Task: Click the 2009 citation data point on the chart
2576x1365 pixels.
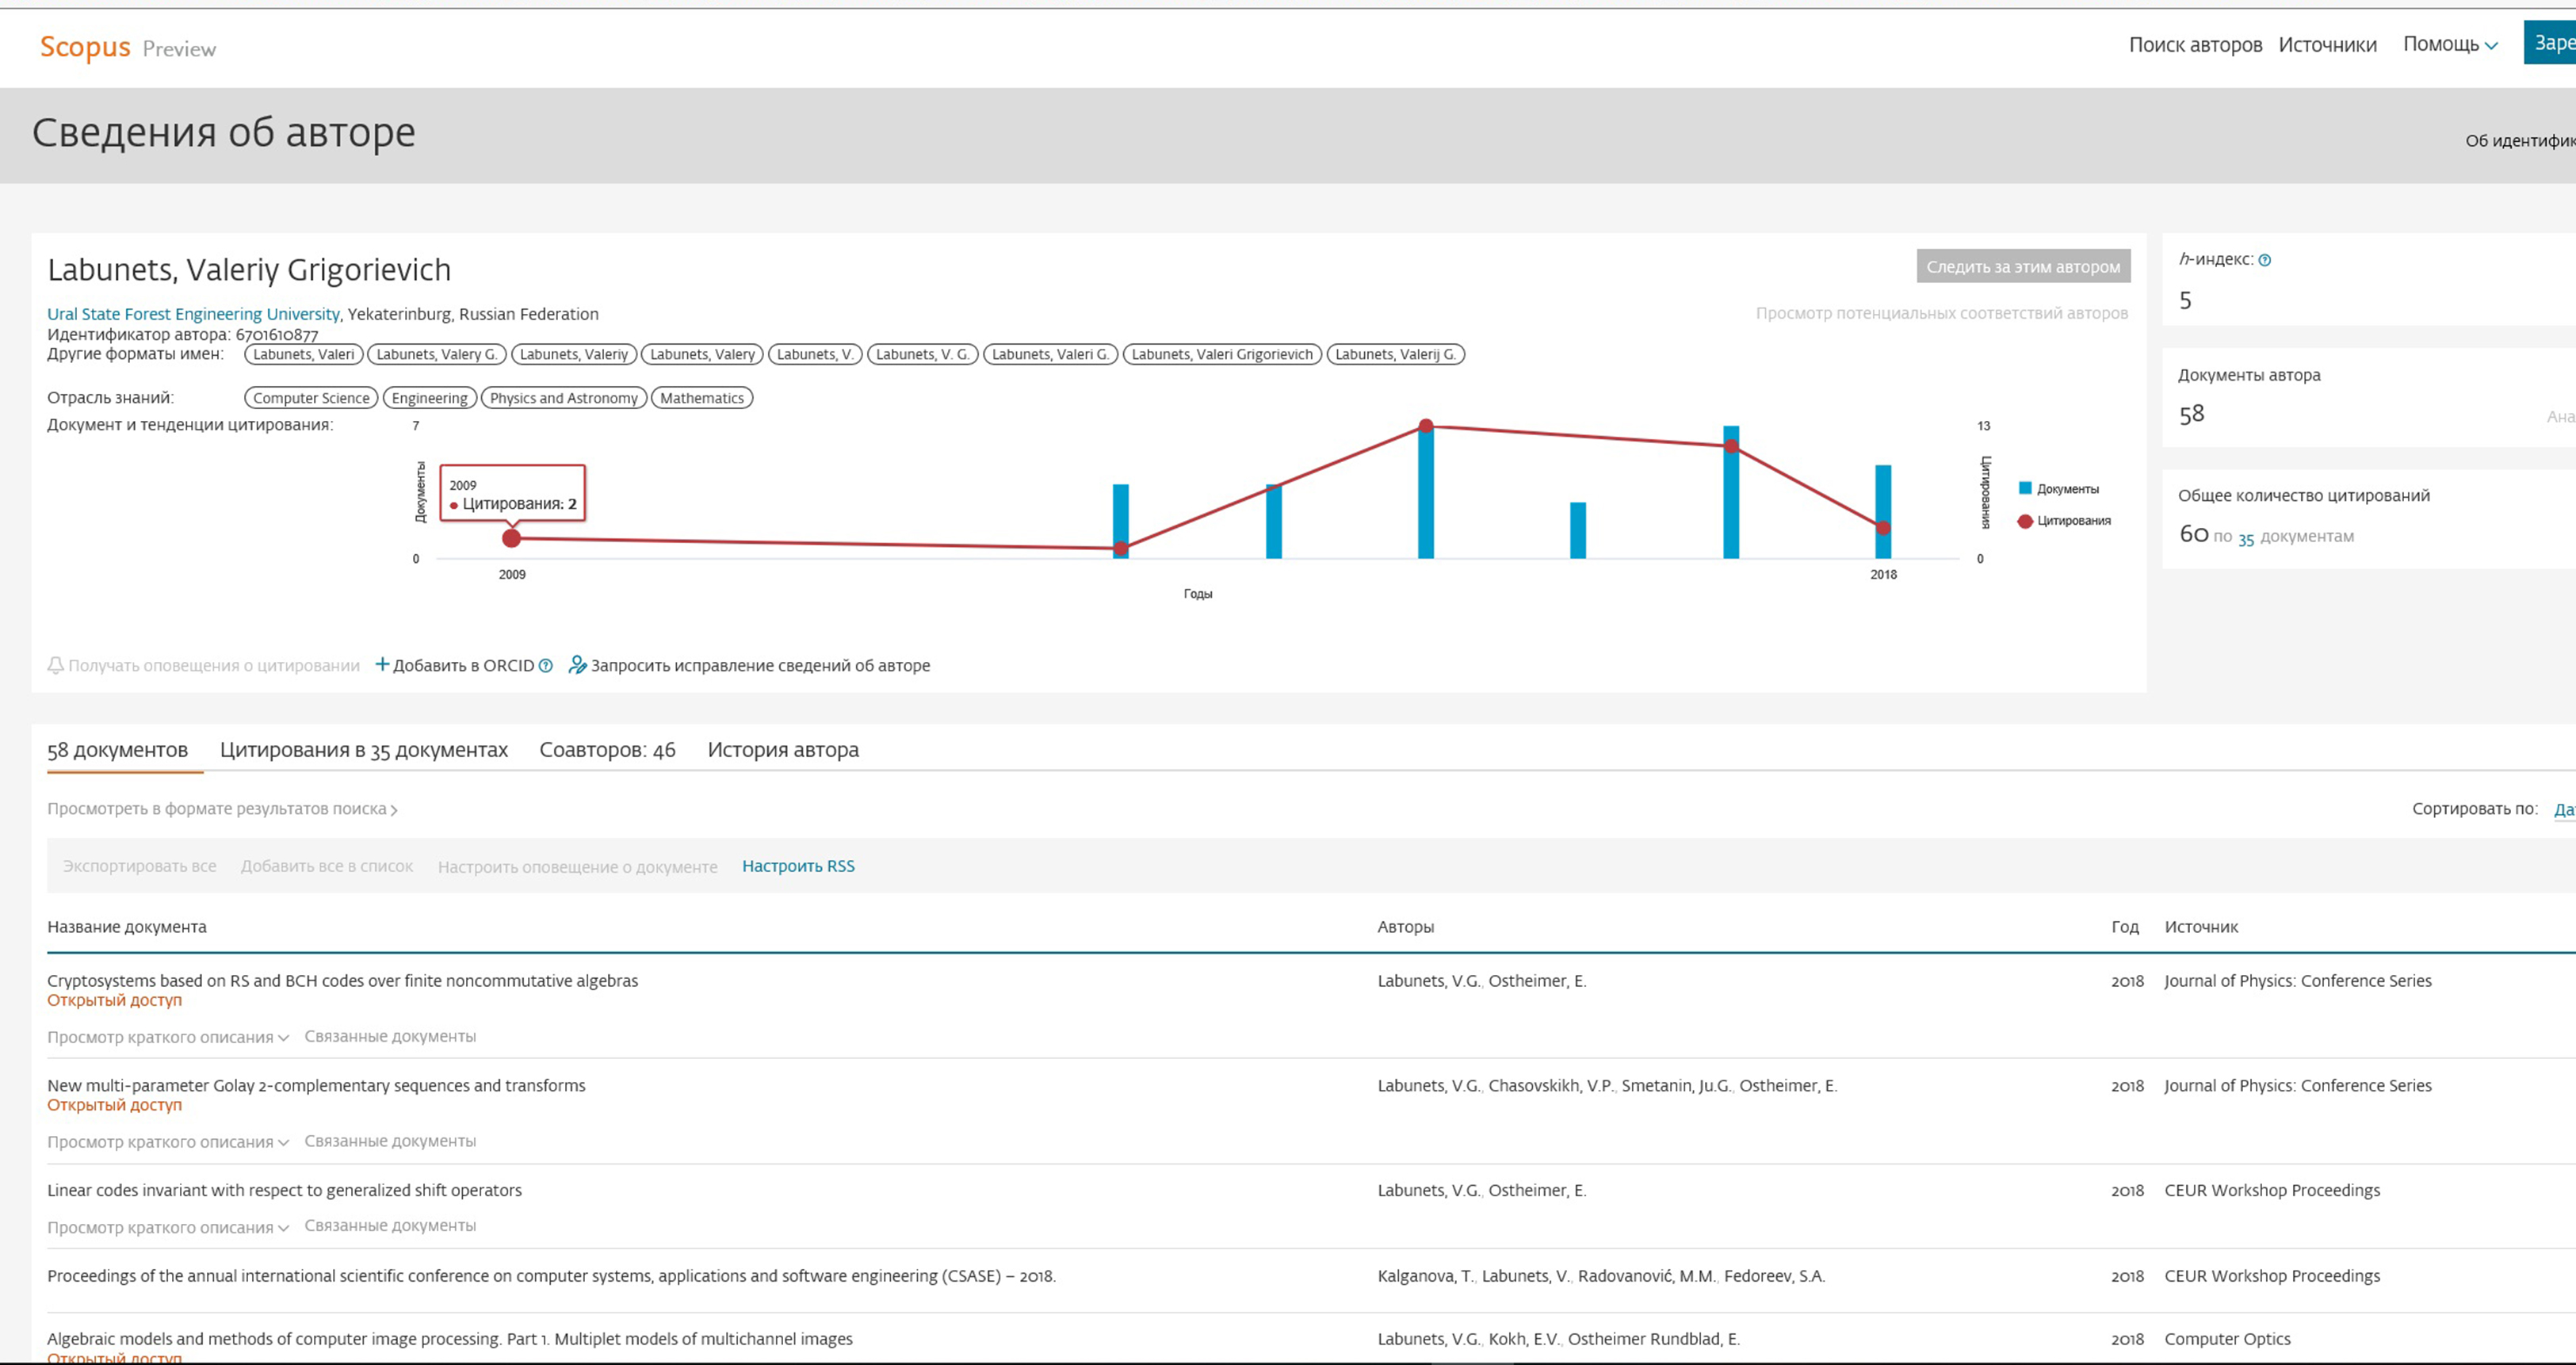Action: point(511,539)
